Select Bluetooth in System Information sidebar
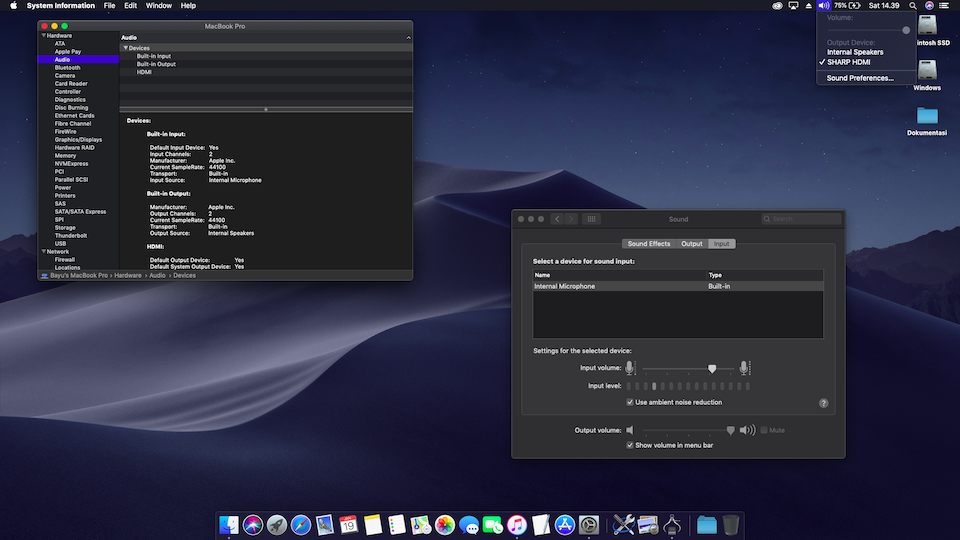The image size is (960, 540). 67,67
